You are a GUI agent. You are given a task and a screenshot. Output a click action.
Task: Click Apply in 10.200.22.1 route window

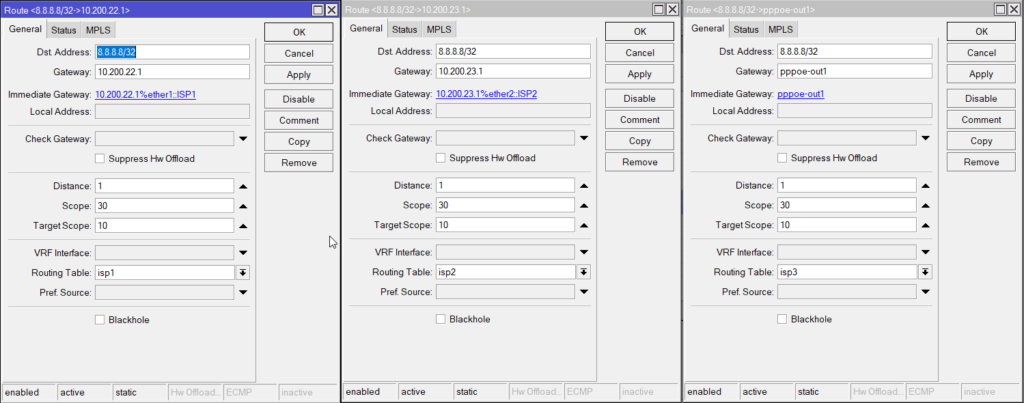pos(298,75)
